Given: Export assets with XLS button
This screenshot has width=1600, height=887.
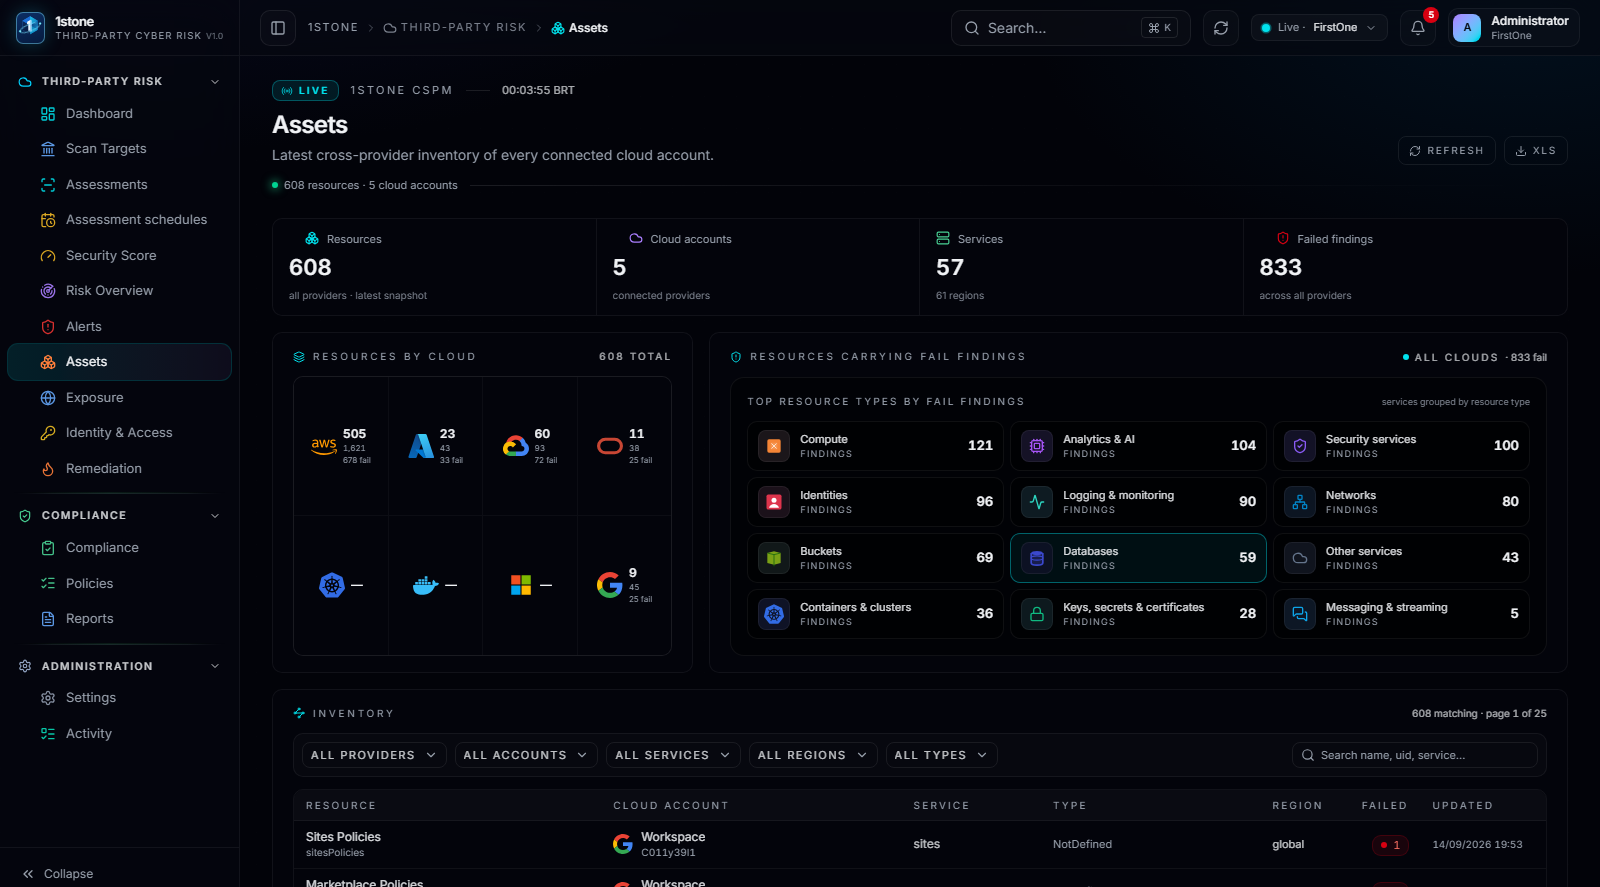Looking at the screenshot, I should pos(1535,151).
